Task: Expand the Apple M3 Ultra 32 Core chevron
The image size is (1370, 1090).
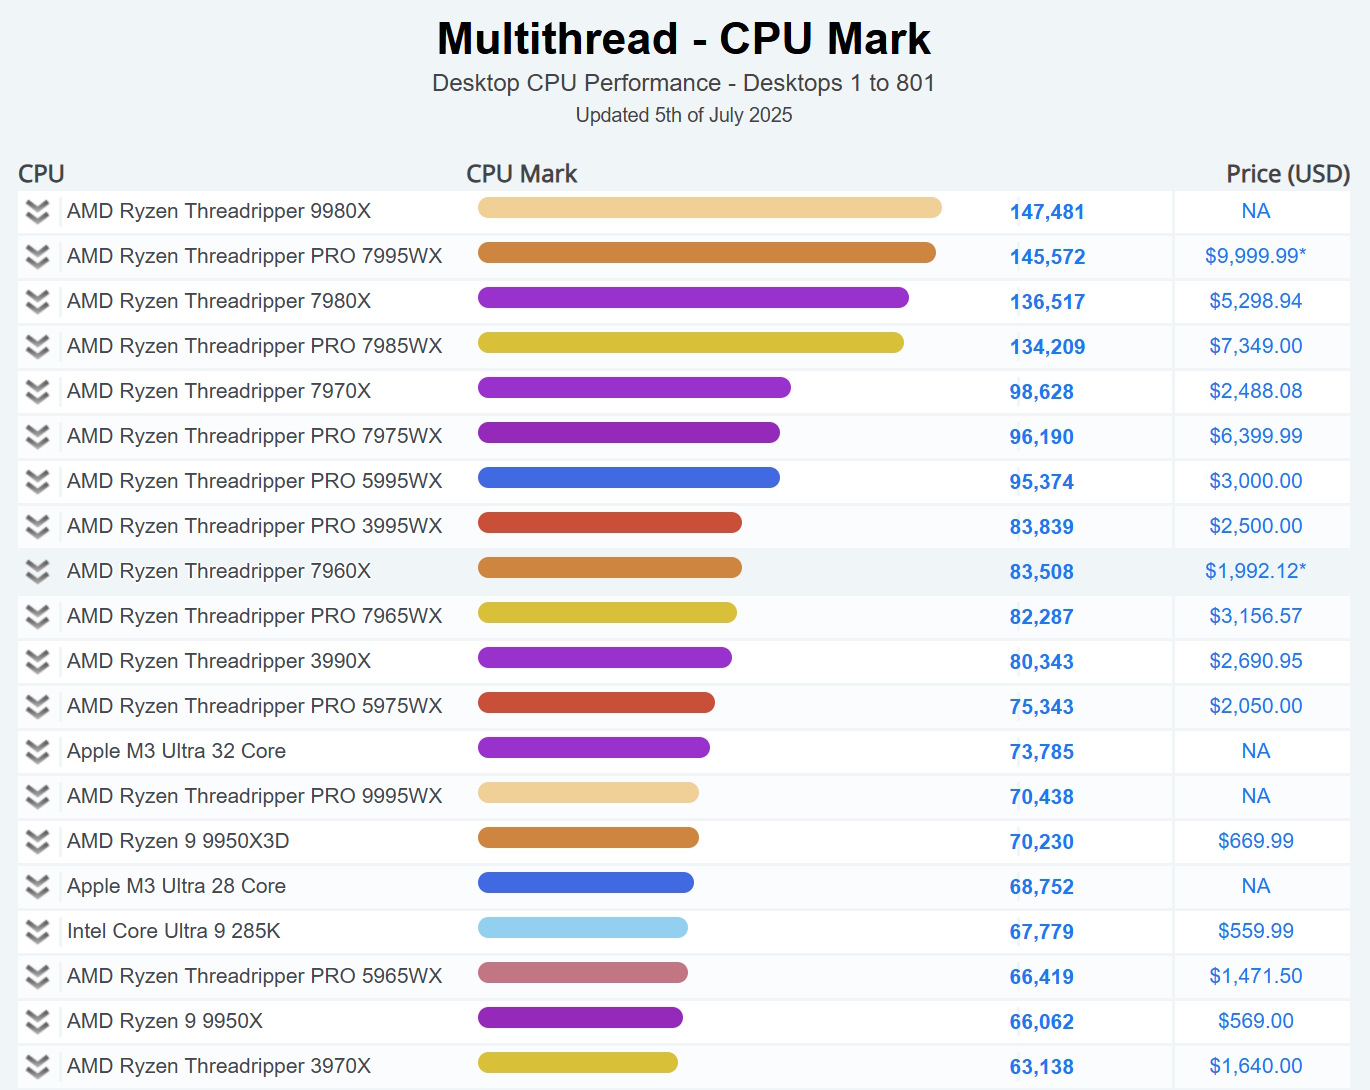Action: click(37, 752)
